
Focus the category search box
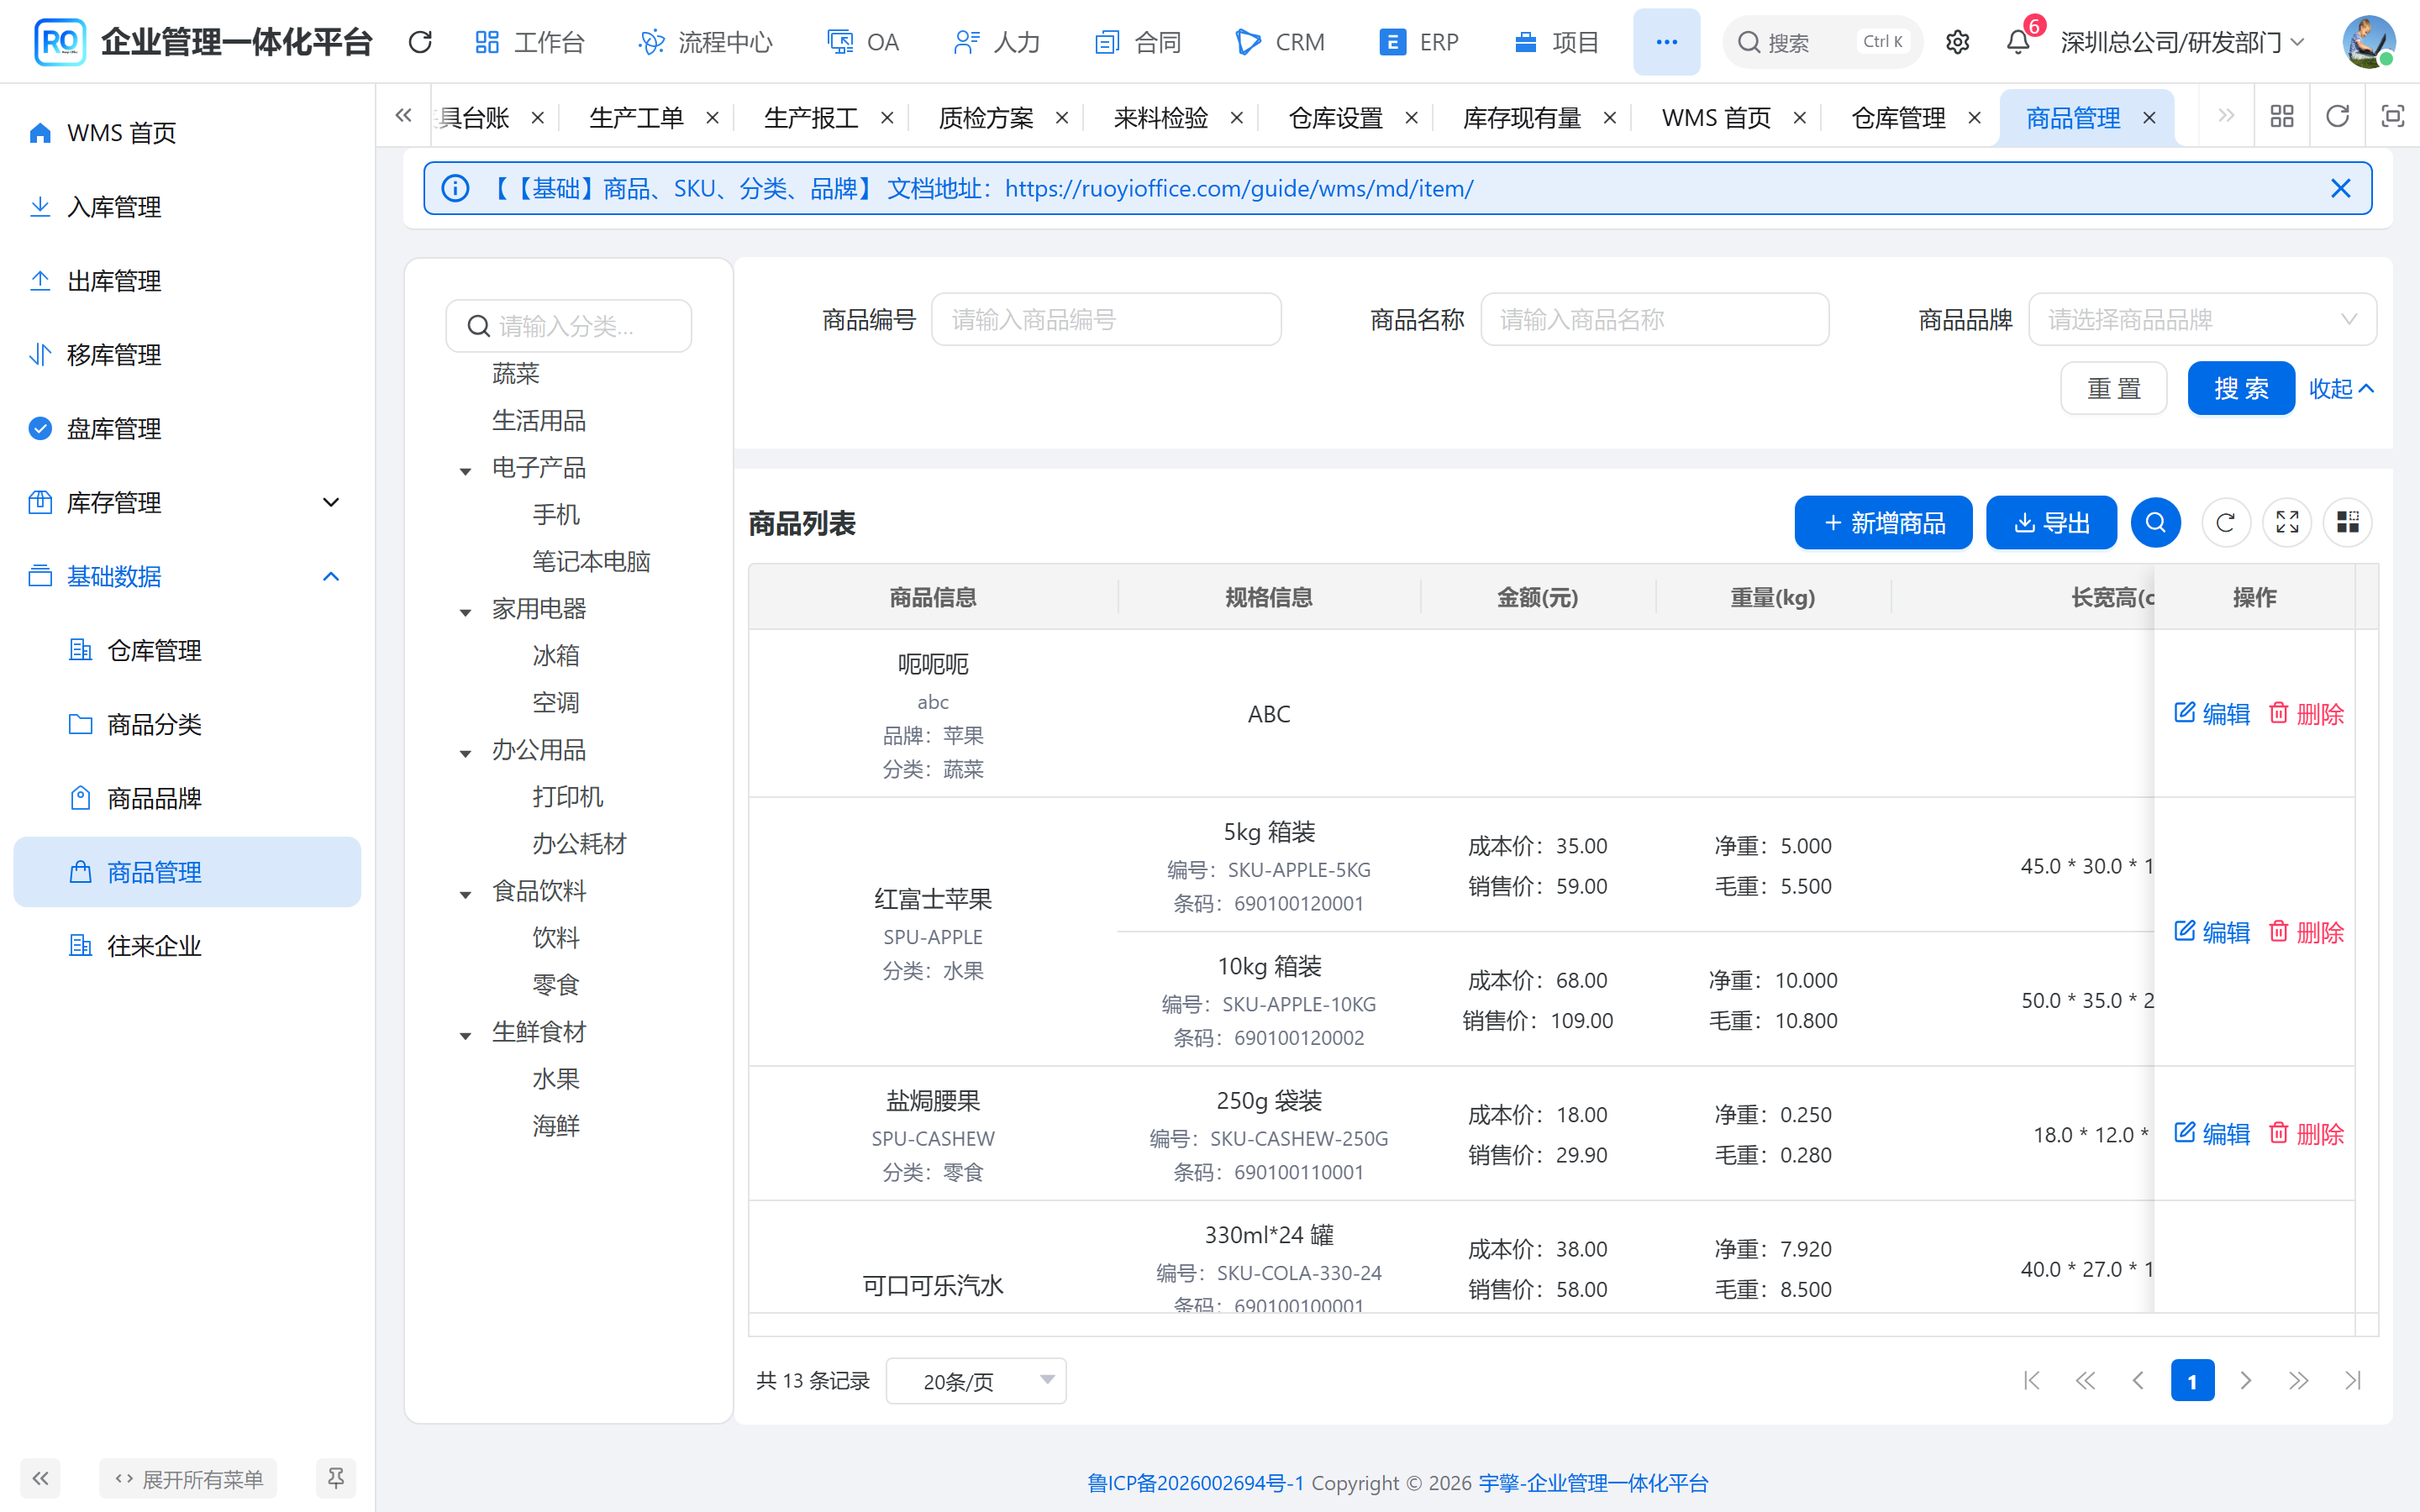568,326
